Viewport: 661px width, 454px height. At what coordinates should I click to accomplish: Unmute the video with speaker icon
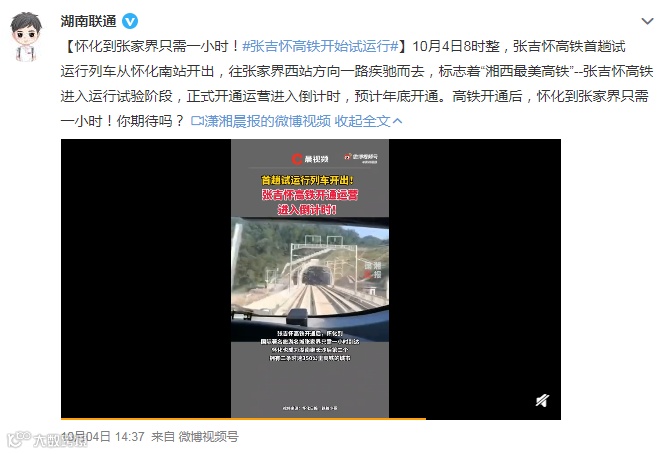click(x=542, y=400)
